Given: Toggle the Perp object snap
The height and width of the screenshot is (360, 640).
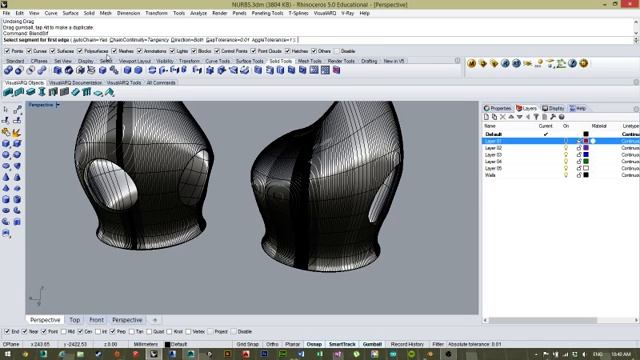Looking at the screenshot, I should (113, 332).
